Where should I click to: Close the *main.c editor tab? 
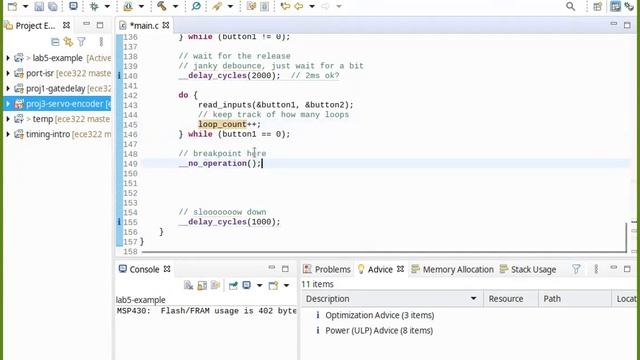click(166, 25)
